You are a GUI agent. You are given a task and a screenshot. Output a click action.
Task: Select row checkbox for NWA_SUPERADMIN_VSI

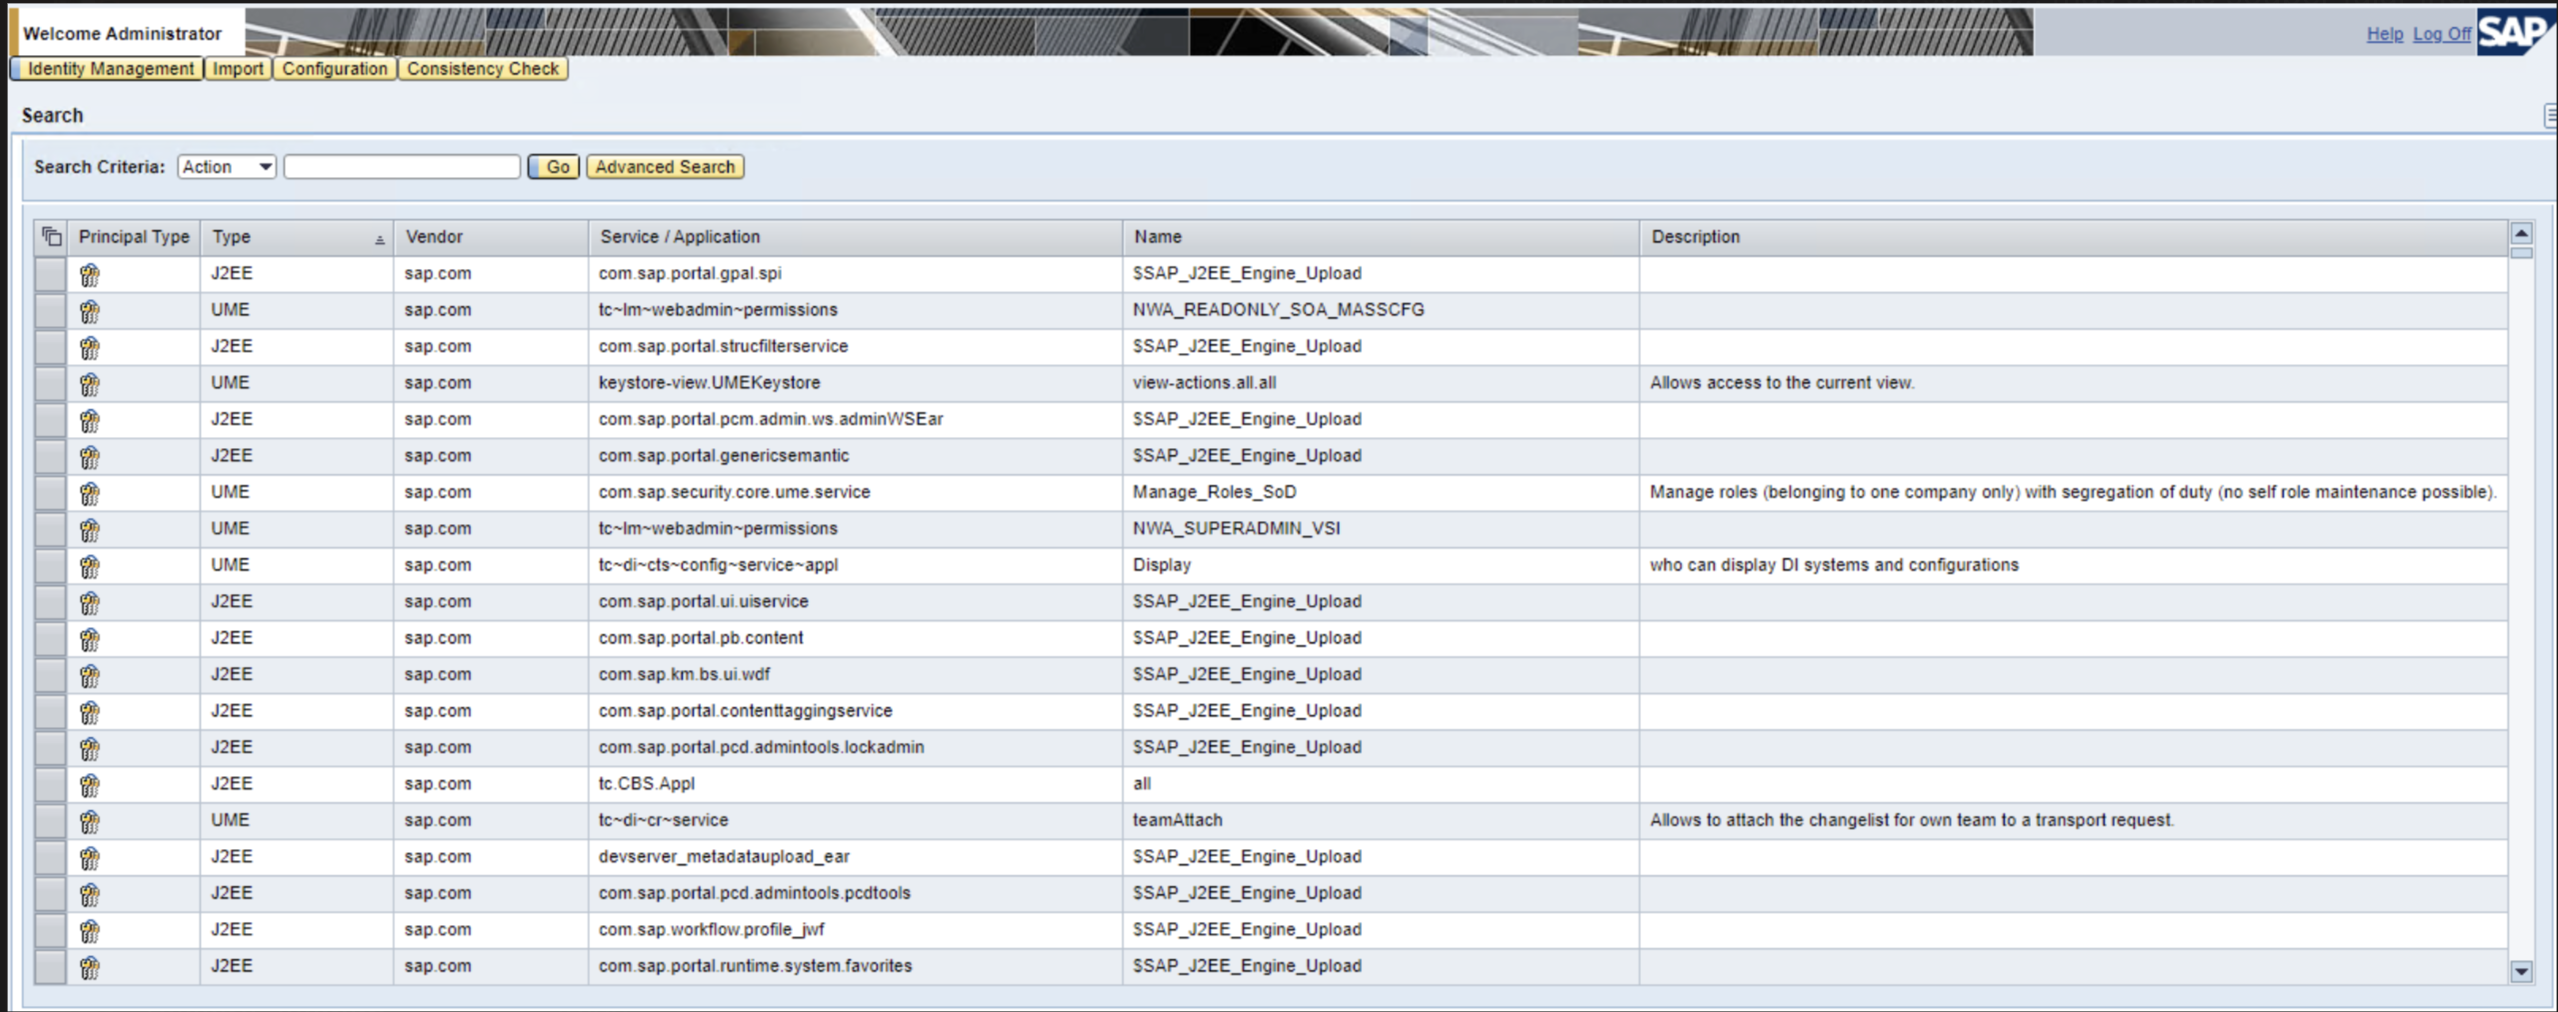(50, 529)
